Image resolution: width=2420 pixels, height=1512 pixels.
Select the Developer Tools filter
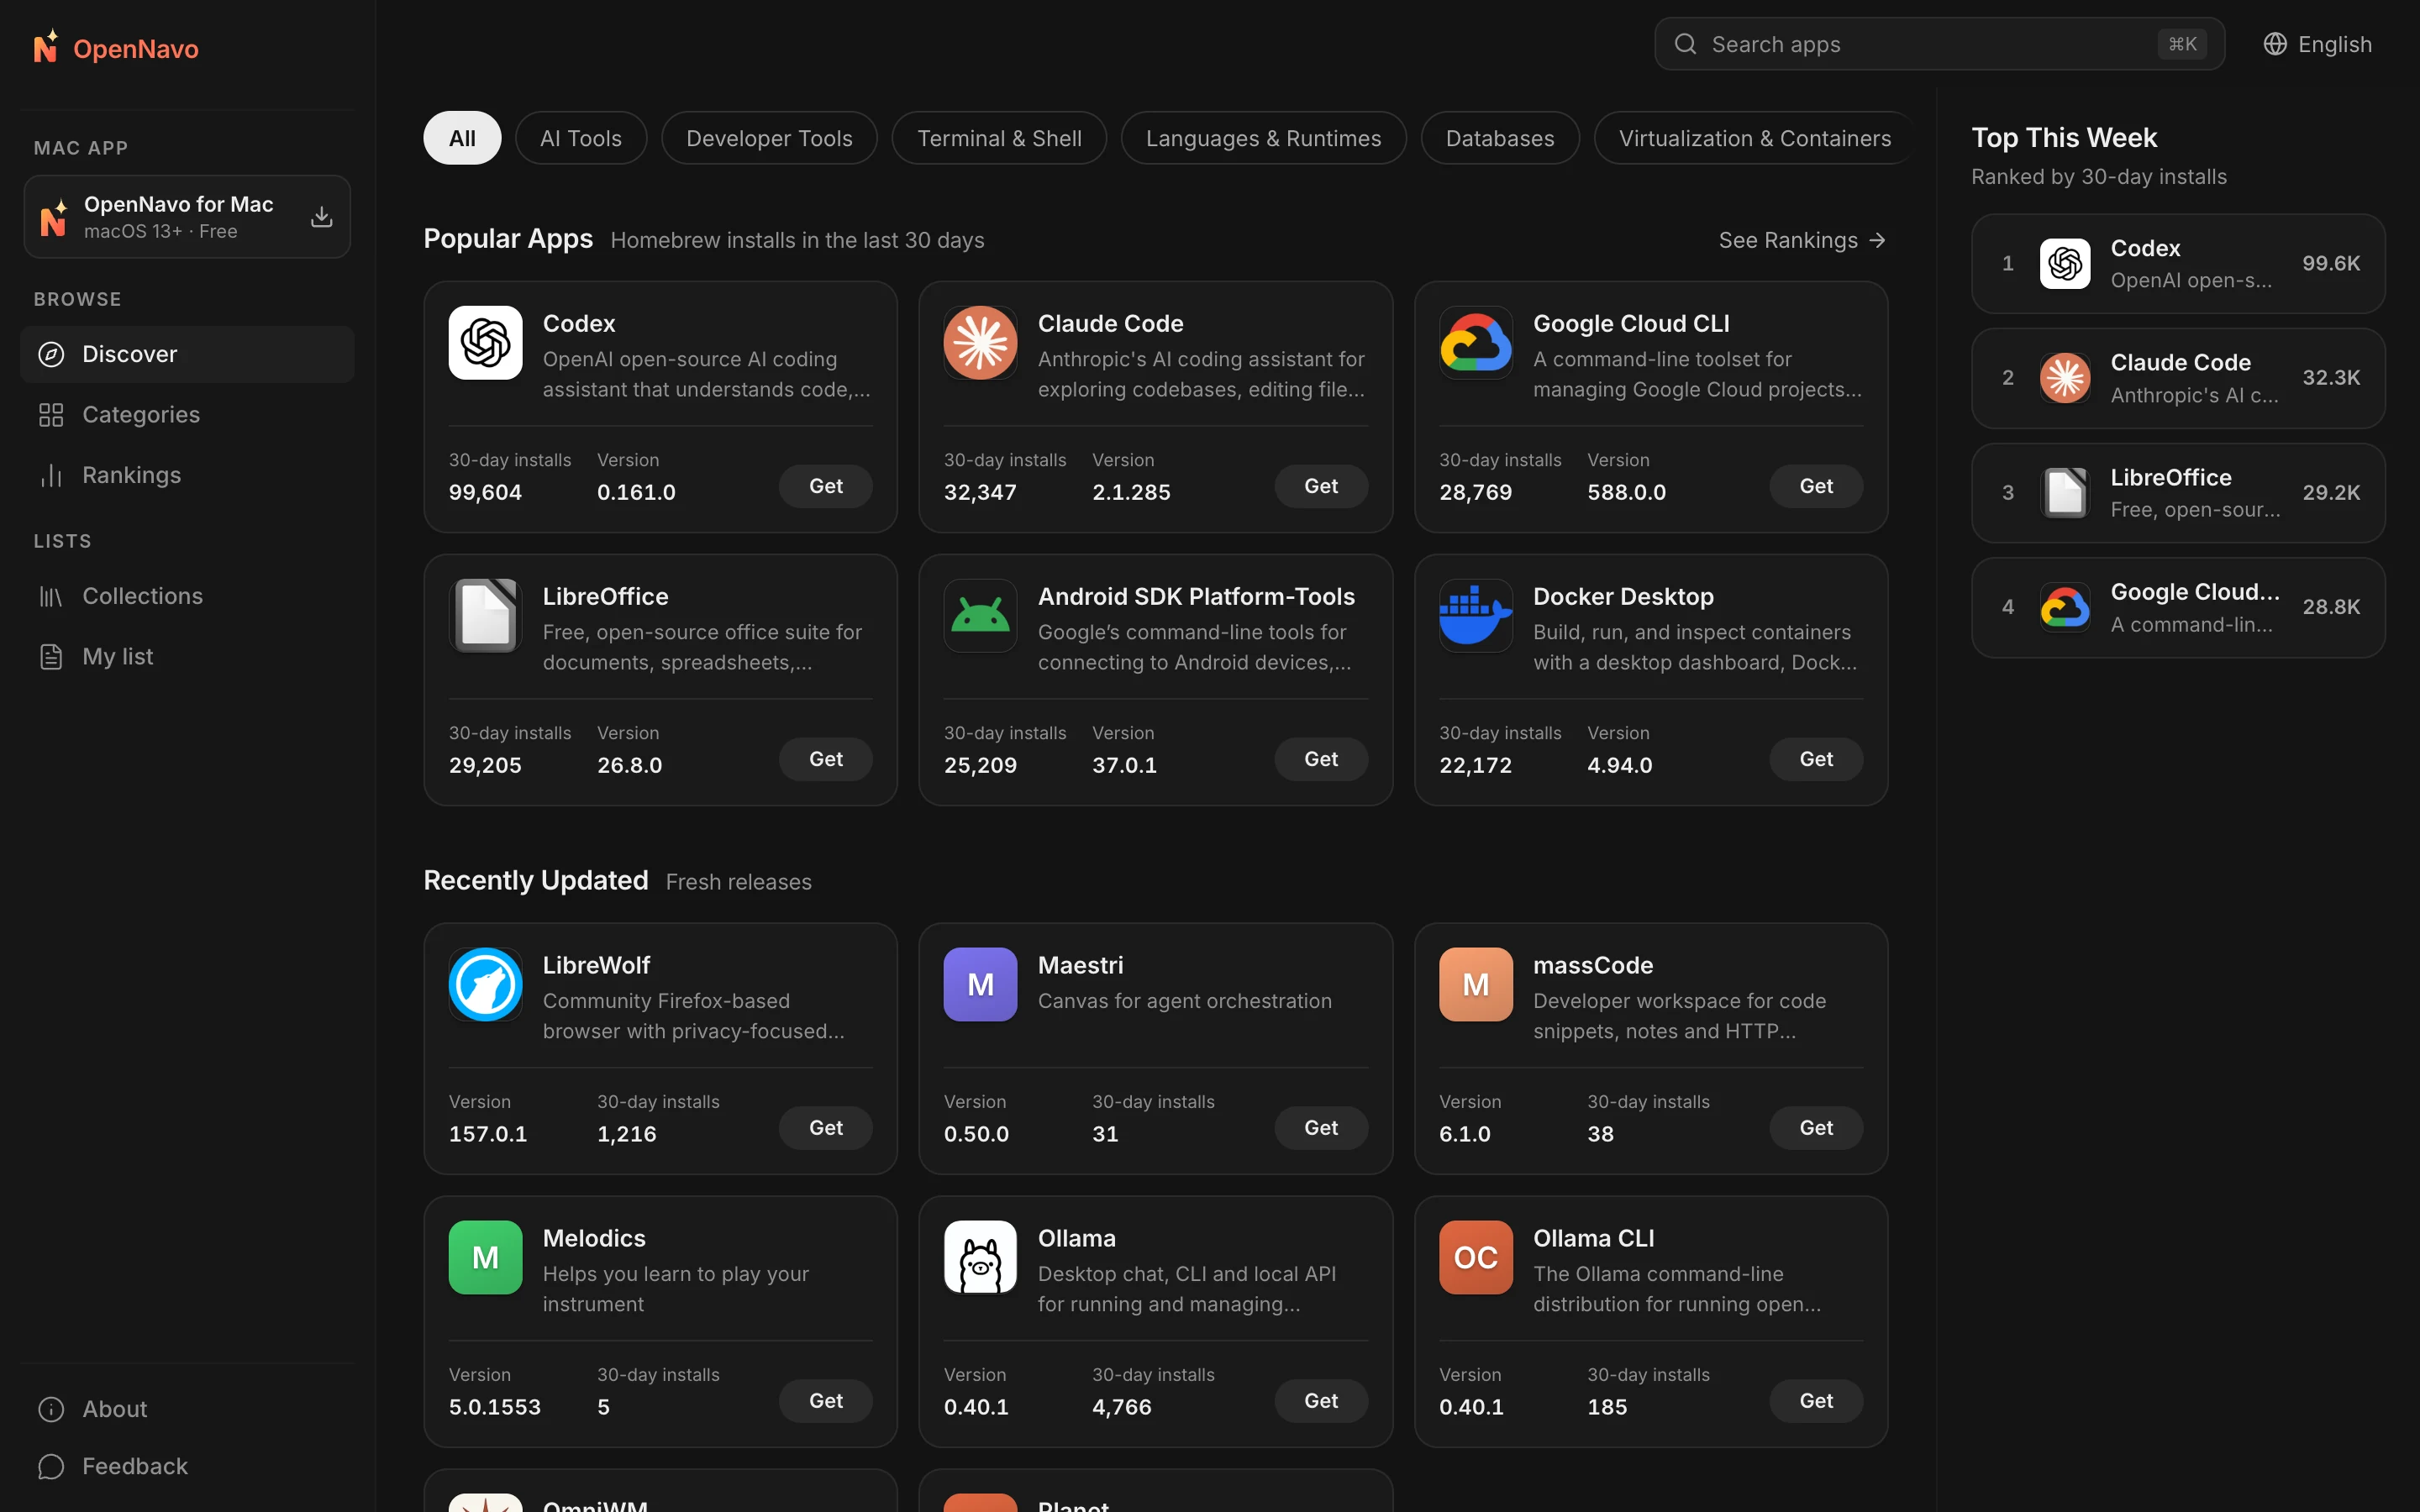pos(769,138)
